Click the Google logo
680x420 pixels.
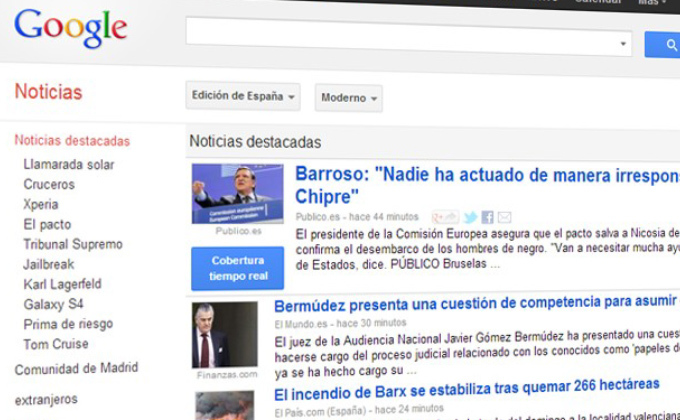pyautogui.click(x=71, y=28)
